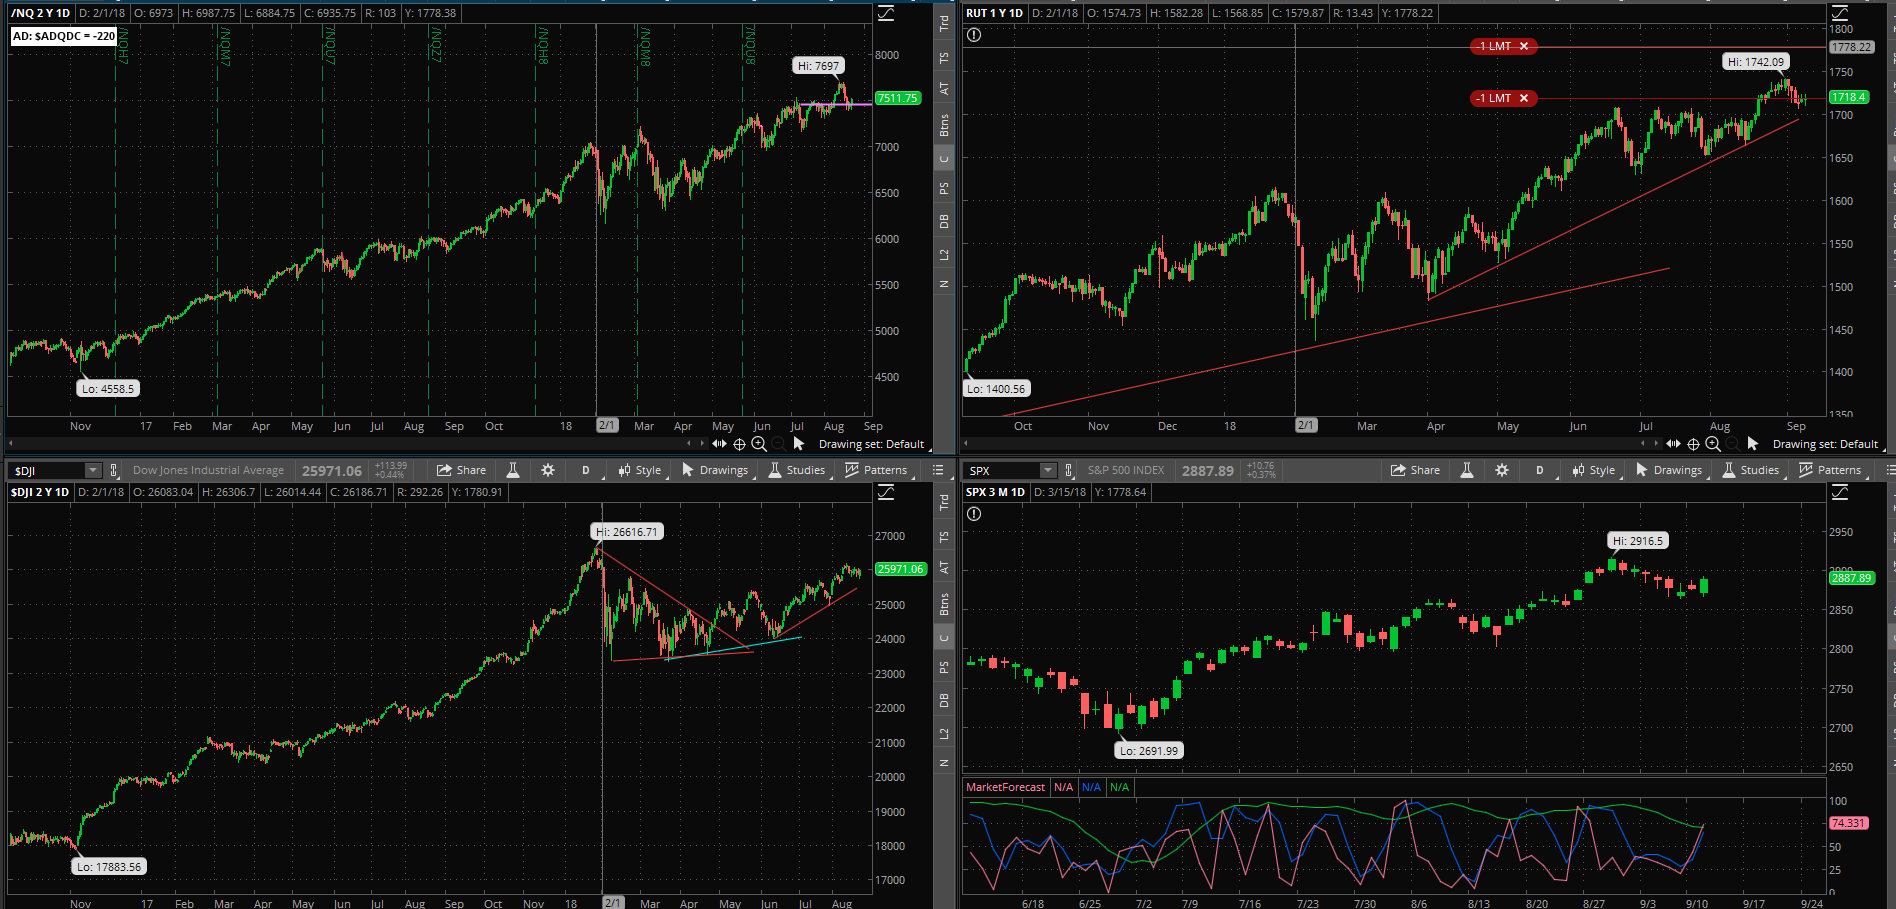1896x909 pixels.
Task: Click the $DJI symbol input field
Action: tap(47, 470)
